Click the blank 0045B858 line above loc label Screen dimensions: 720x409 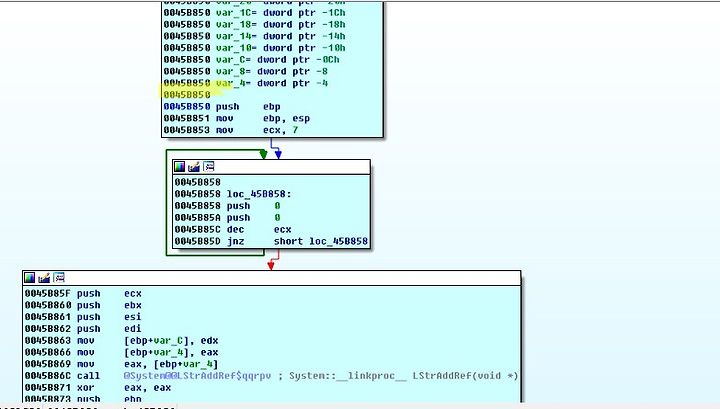tap(197, 182)
